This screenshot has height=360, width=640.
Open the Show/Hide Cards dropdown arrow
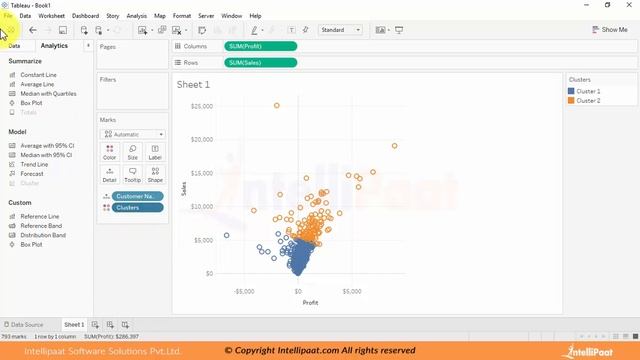pos(389,30)
